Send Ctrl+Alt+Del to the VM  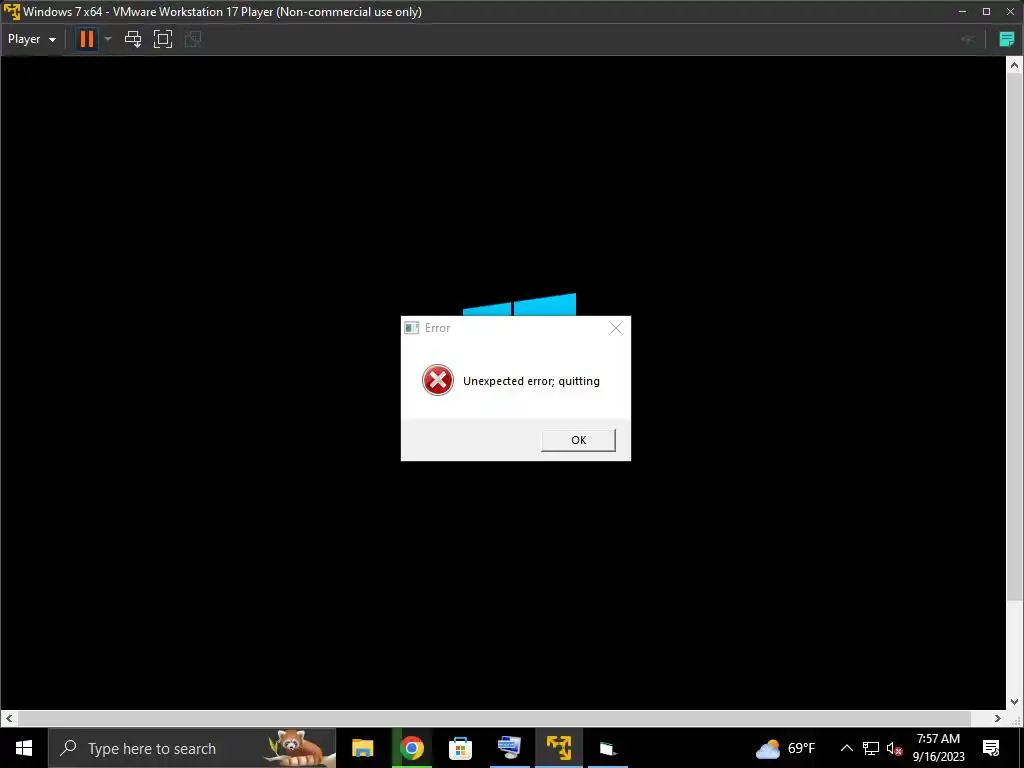(133, 39)
